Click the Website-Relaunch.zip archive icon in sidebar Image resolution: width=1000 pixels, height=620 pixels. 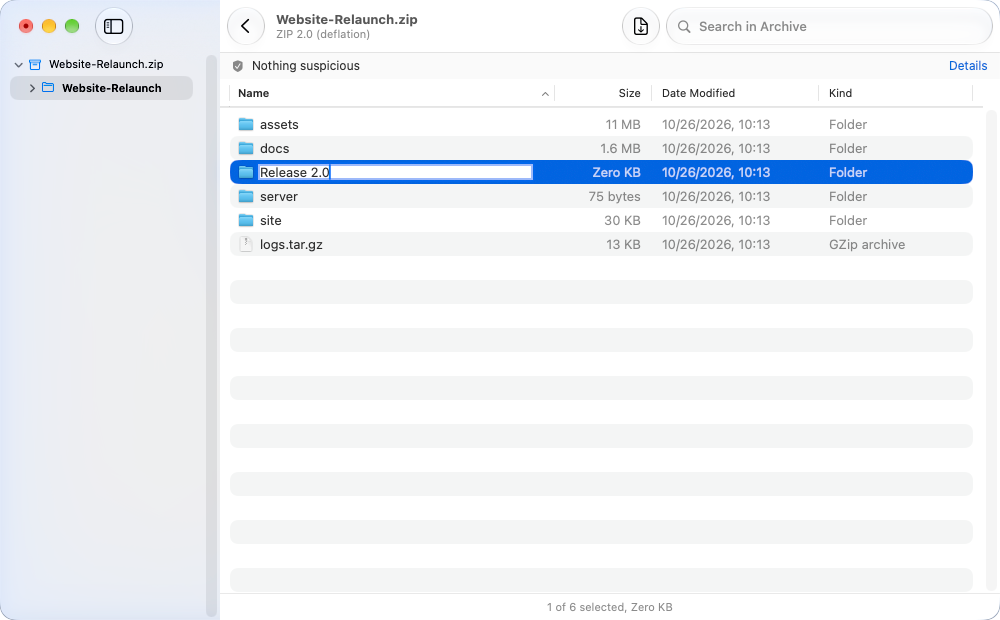pyautogui.click(x=35, y=64)
